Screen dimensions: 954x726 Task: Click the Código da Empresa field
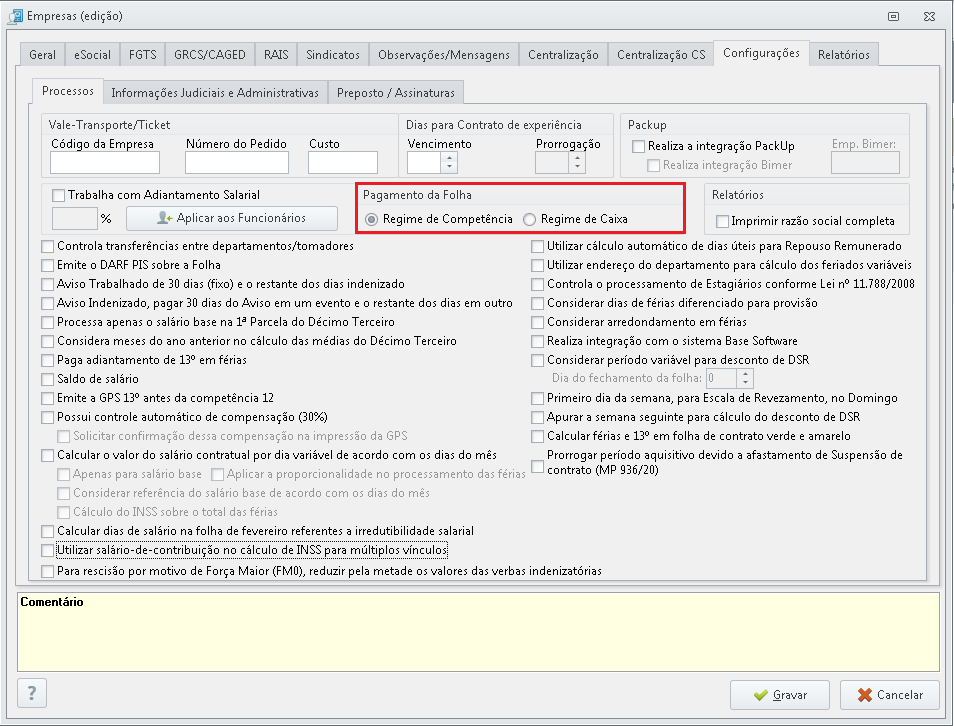click(x=105, y=162)
